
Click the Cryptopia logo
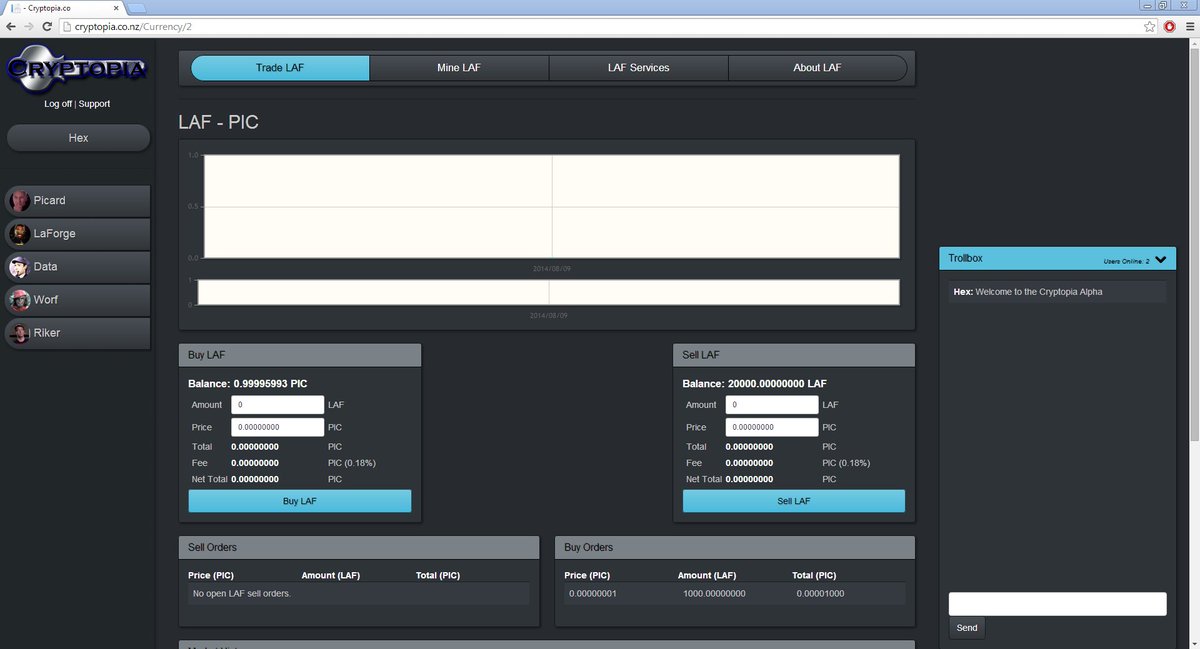click(76, 69)
